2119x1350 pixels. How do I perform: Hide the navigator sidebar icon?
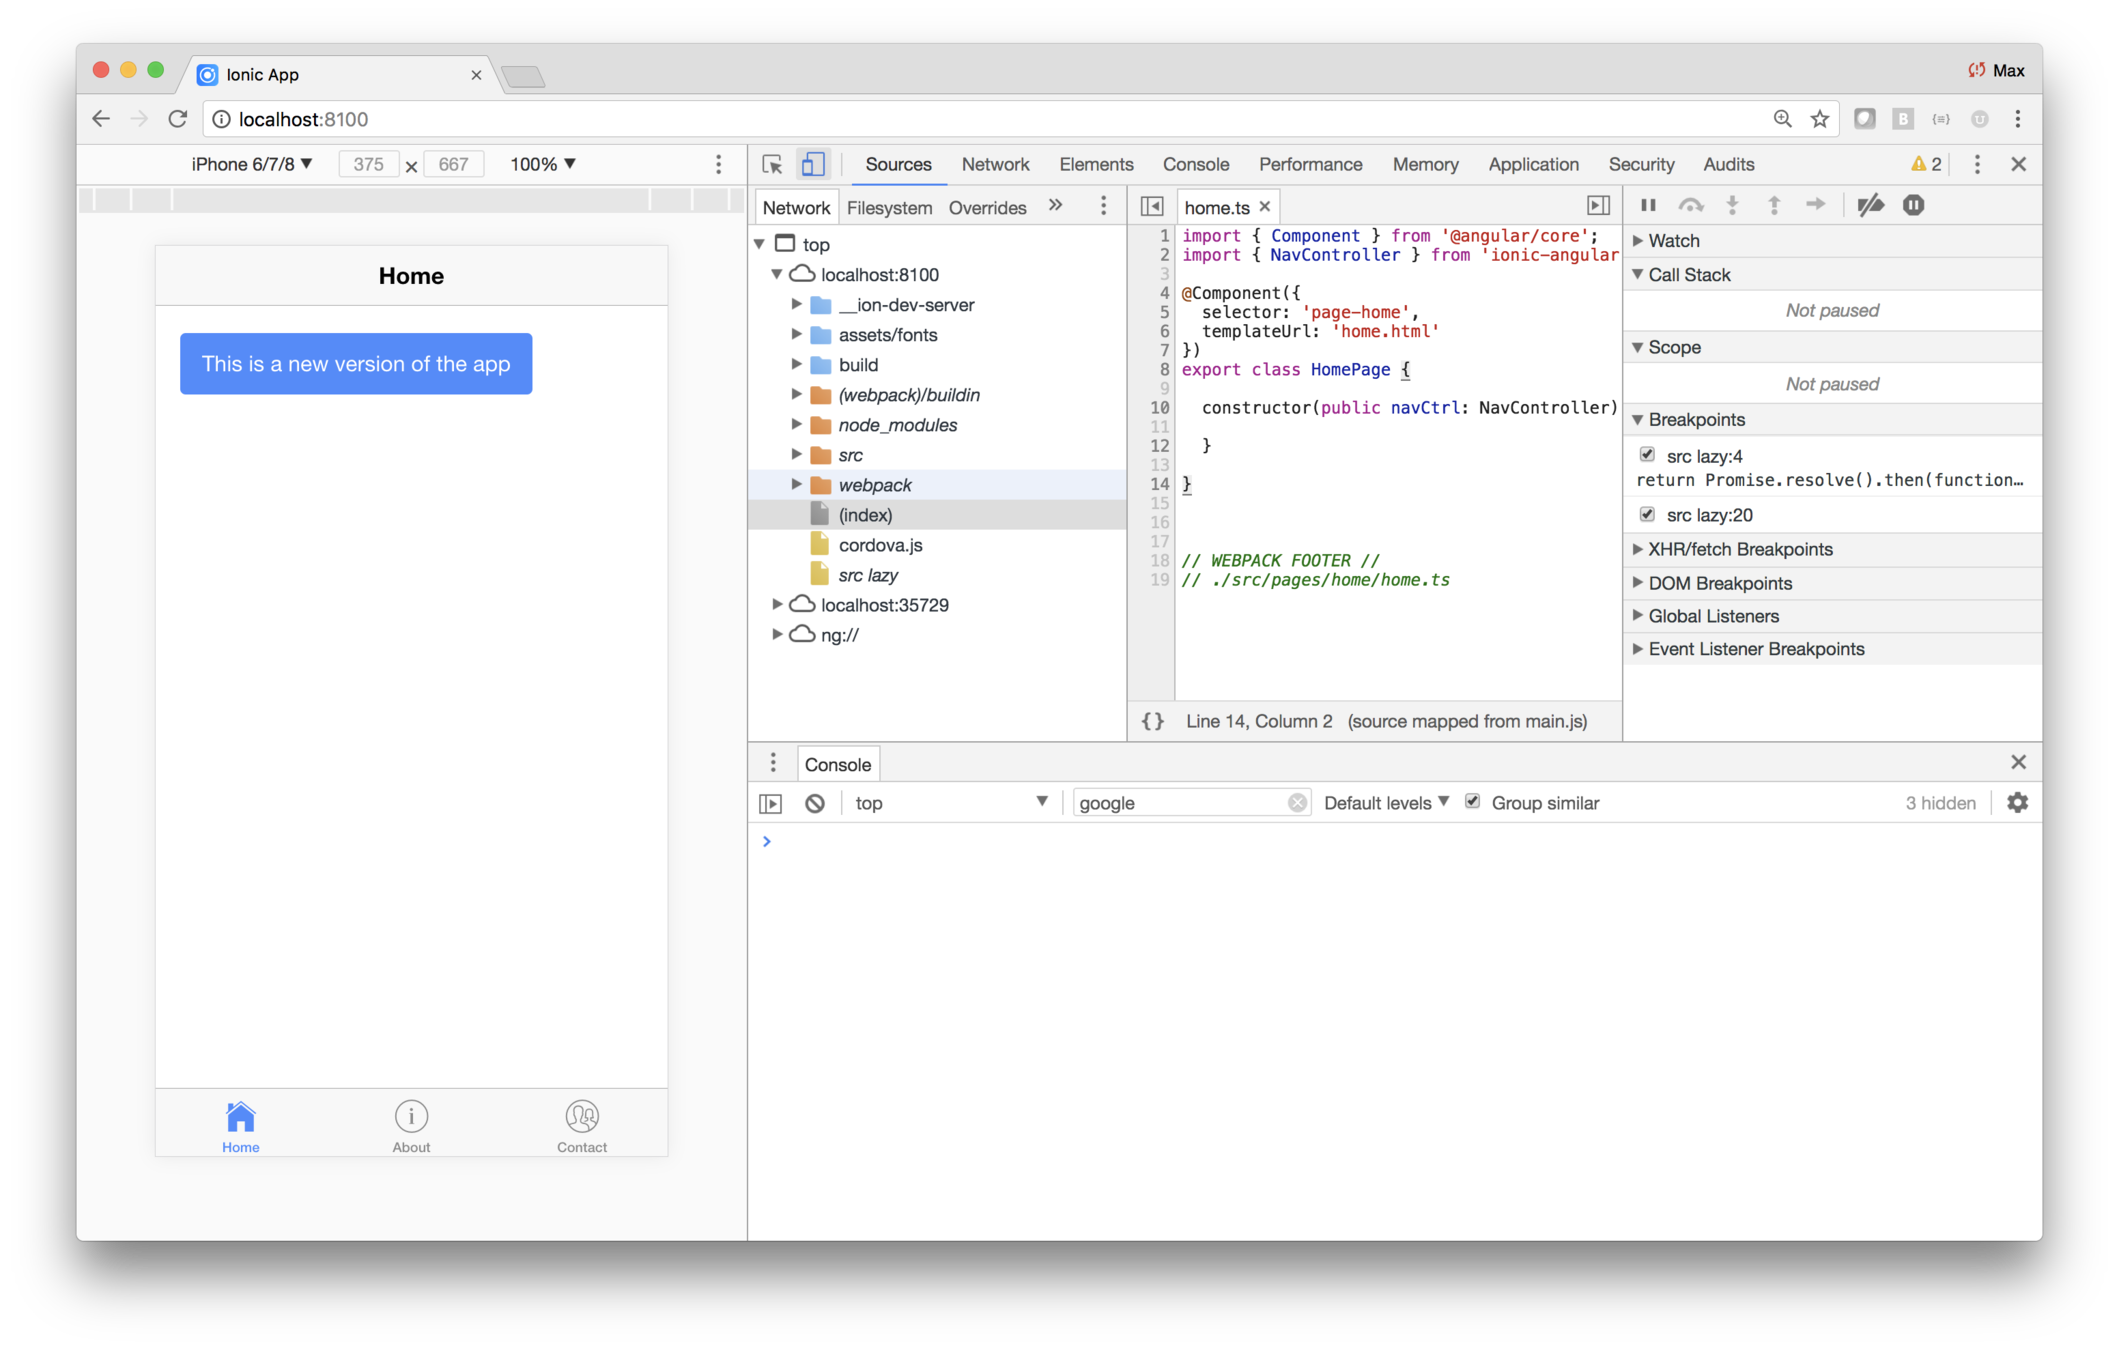click(x=1152, y=206)
